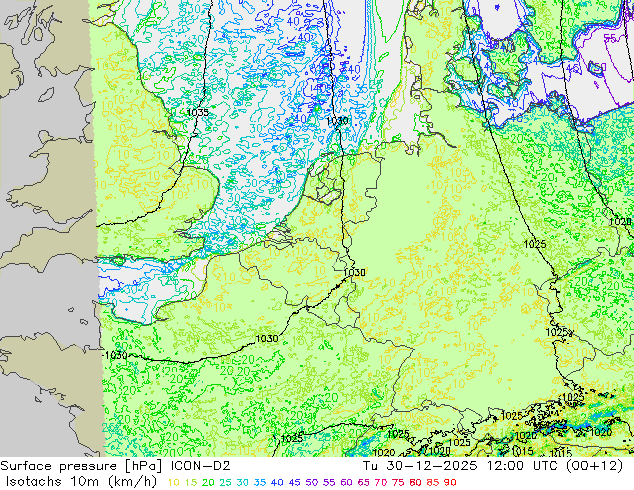Select the 35 value in isotach legend

click(x=260, y=483)
